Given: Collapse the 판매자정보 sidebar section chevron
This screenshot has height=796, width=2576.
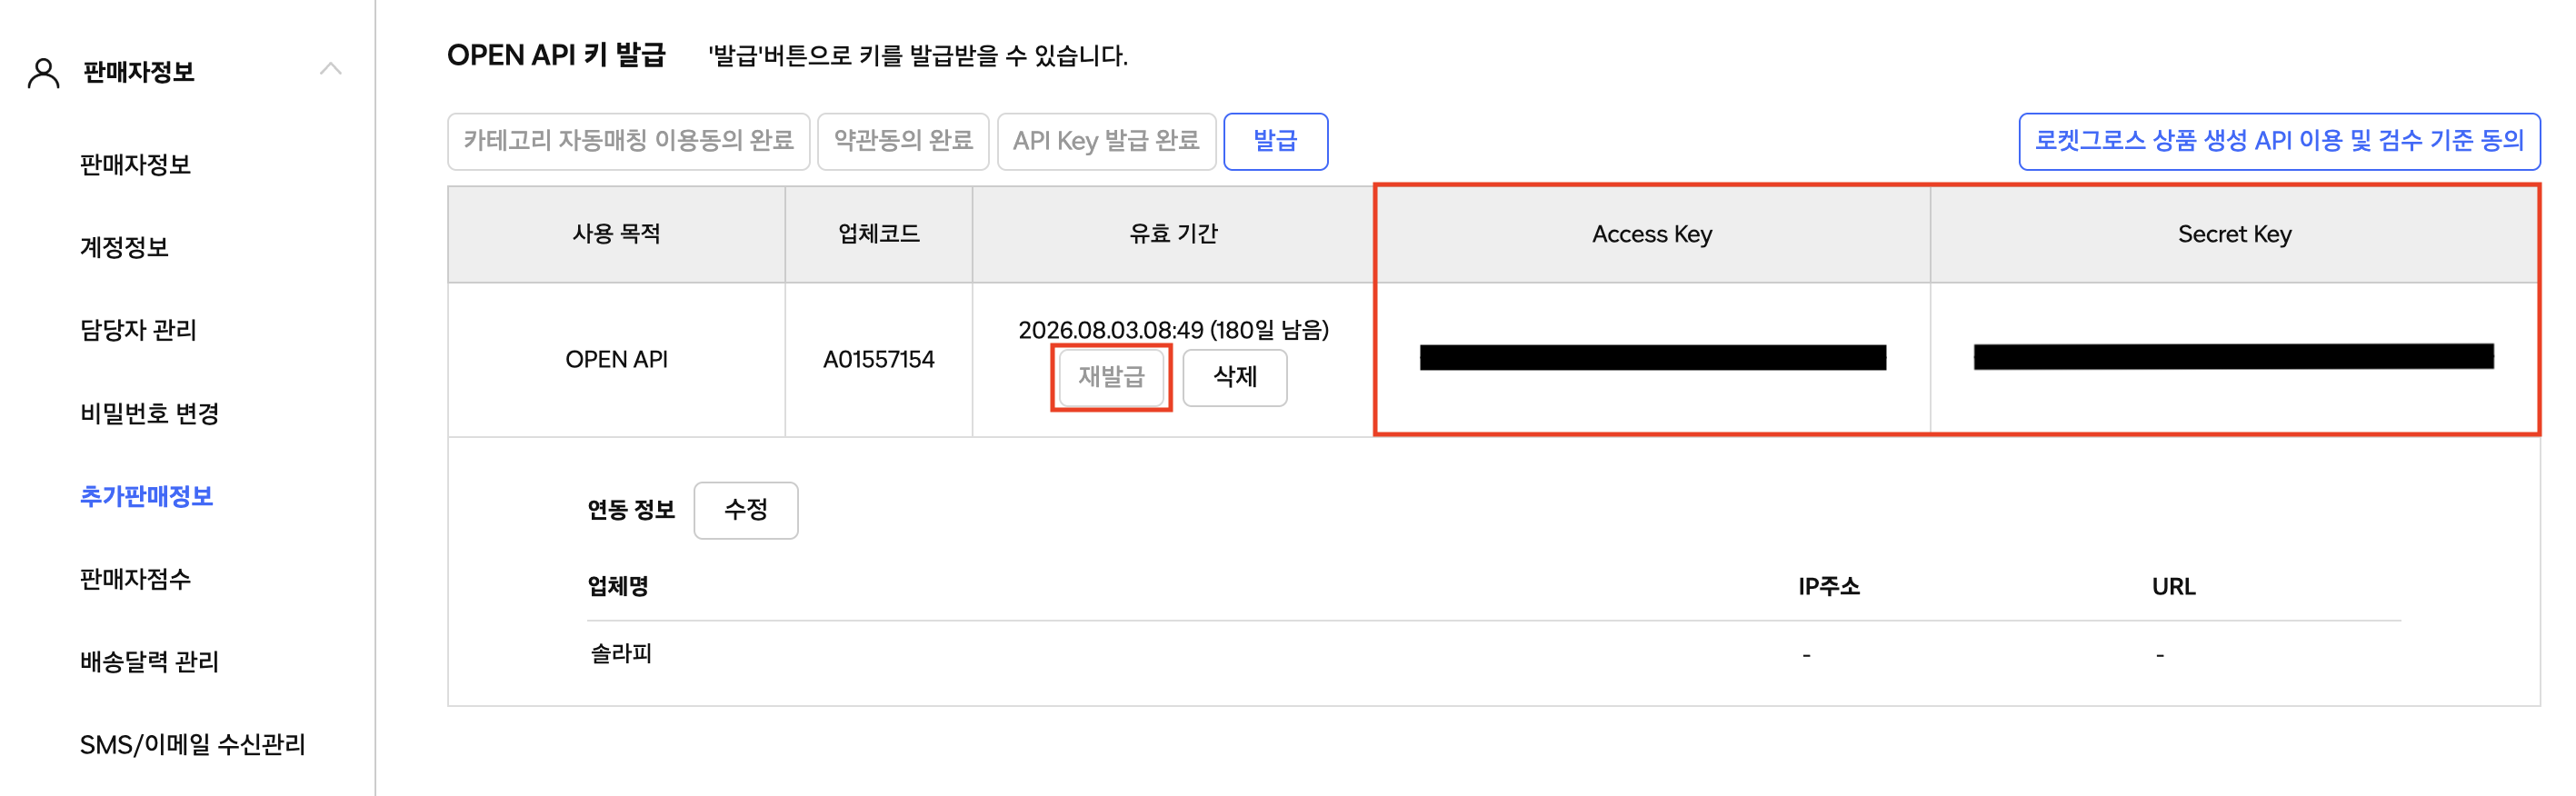Looking at the screenshot, I should click(x=331, y=69).
